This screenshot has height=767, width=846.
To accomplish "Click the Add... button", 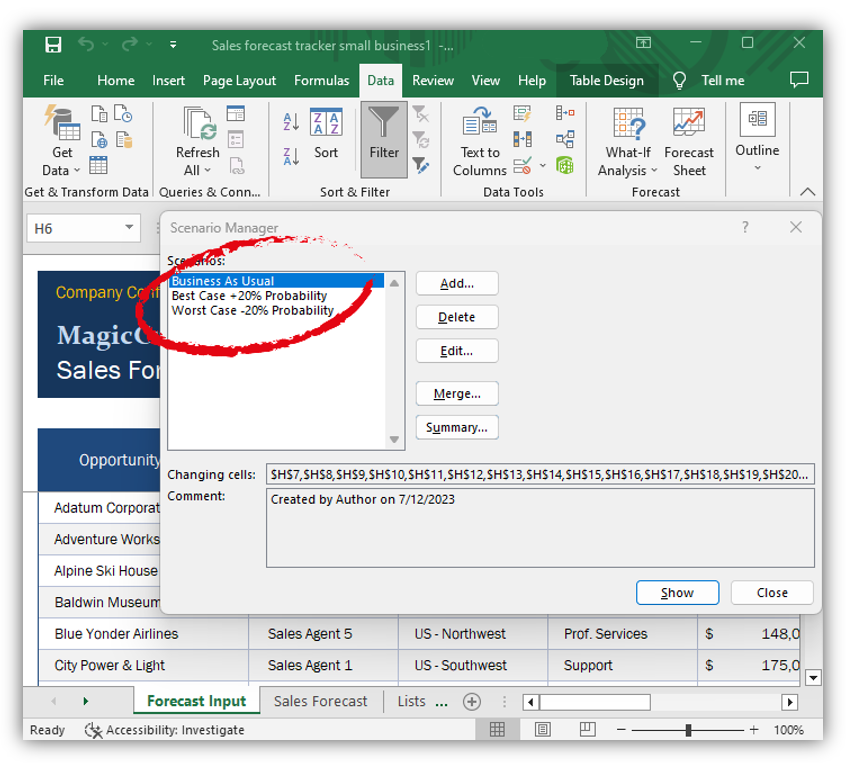I will click(457, 284).
